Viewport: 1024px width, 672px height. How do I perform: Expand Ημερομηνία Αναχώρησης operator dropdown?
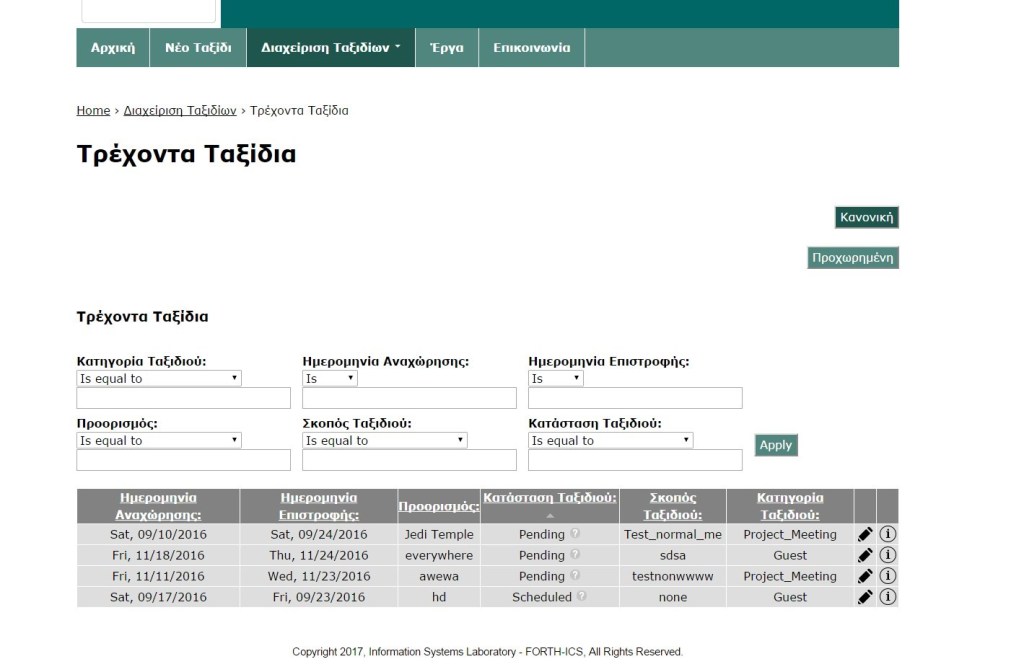point(330,379)
